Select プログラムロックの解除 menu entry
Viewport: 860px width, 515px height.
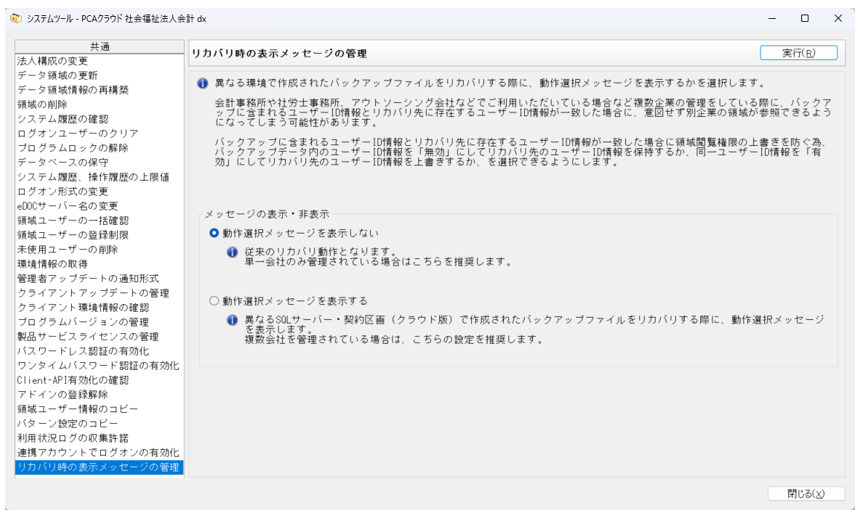72,148
